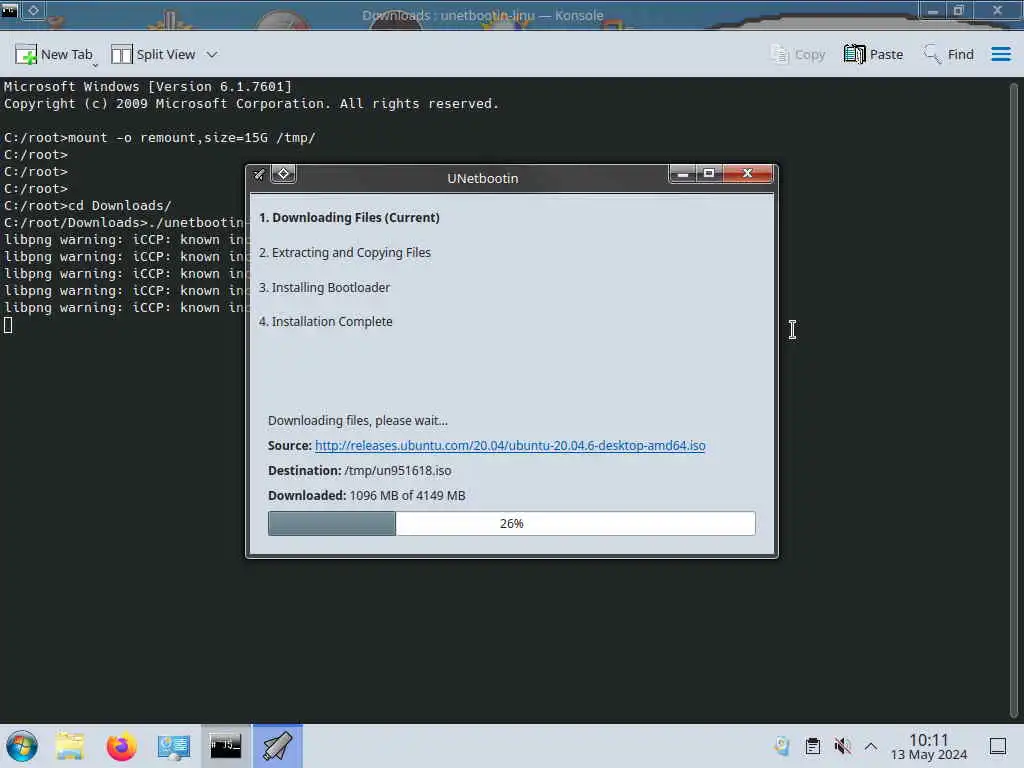Open the Find search tool
Image resolution: width=1024 pixels, height=768 pixels.
[x=948, y=55]
